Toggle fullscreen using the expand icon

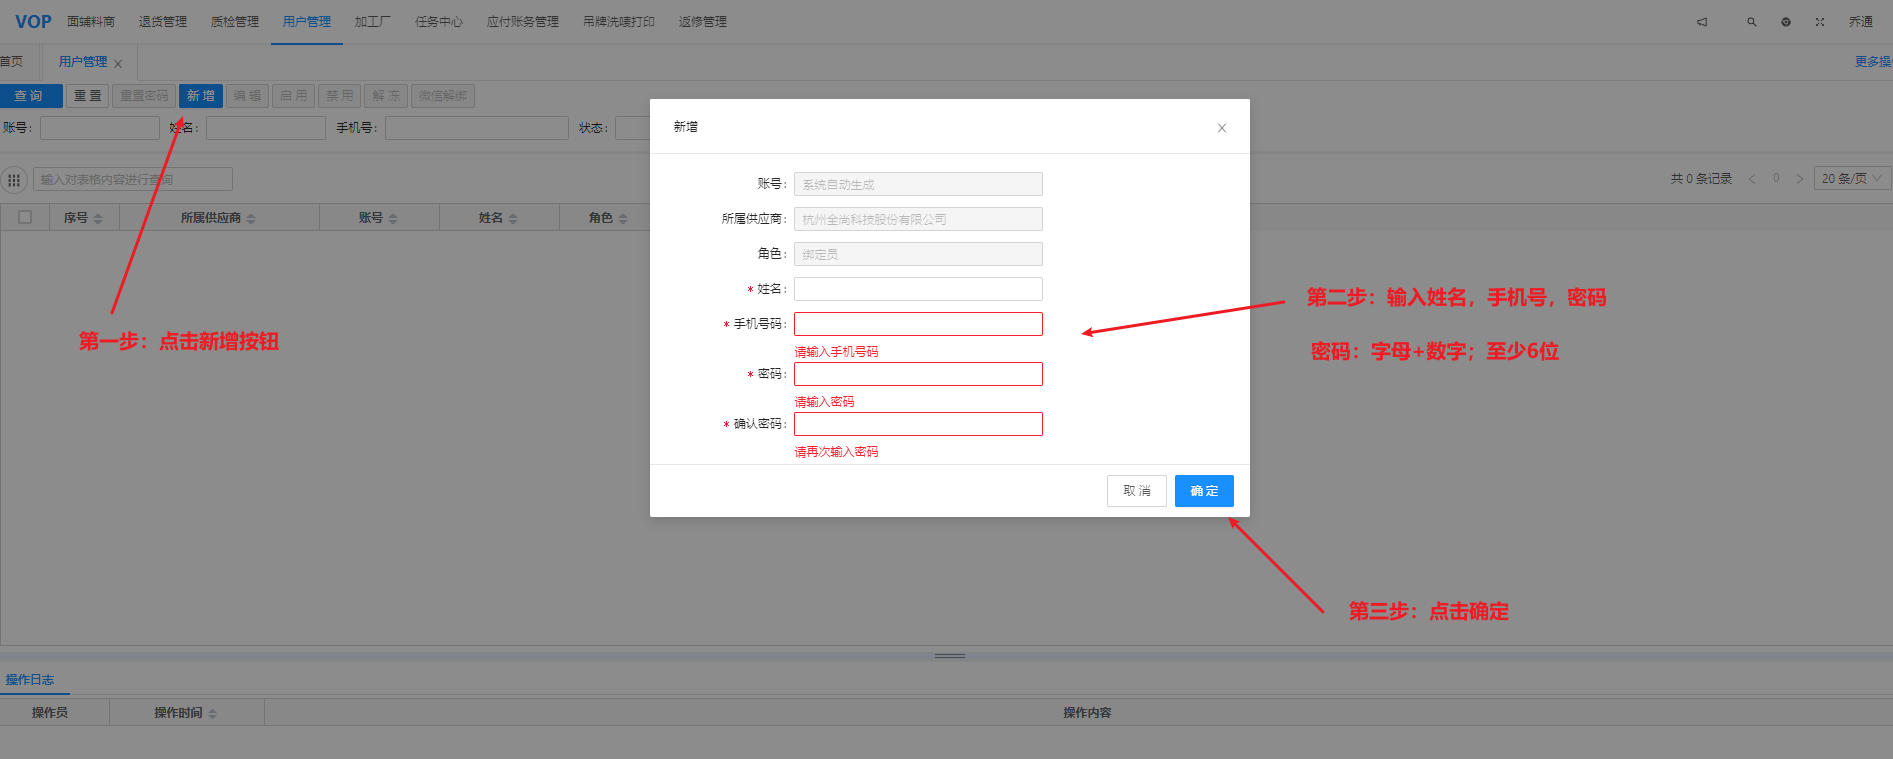pos(1820,22)
